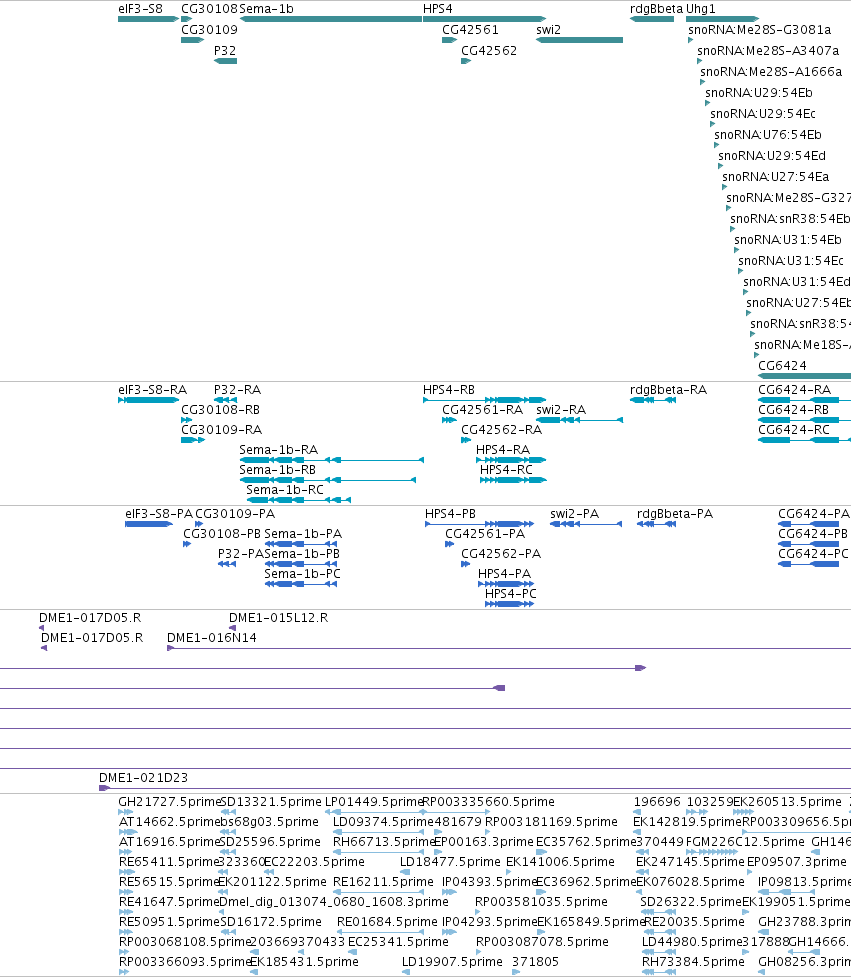Select the CG30109-PA protein label
851x977 pixels.
[235, 513]
